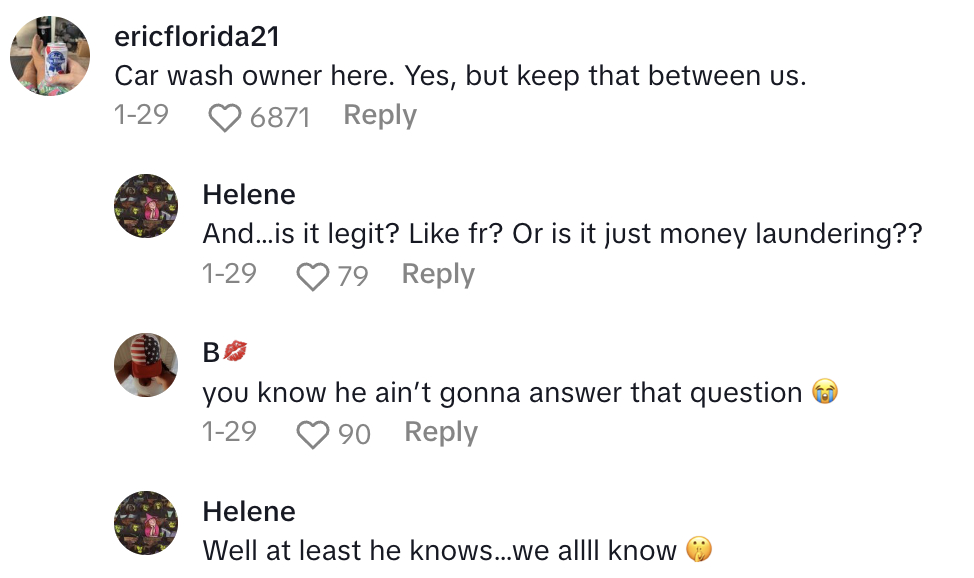Like Helene's money laundering question comment

pos(313,275)
